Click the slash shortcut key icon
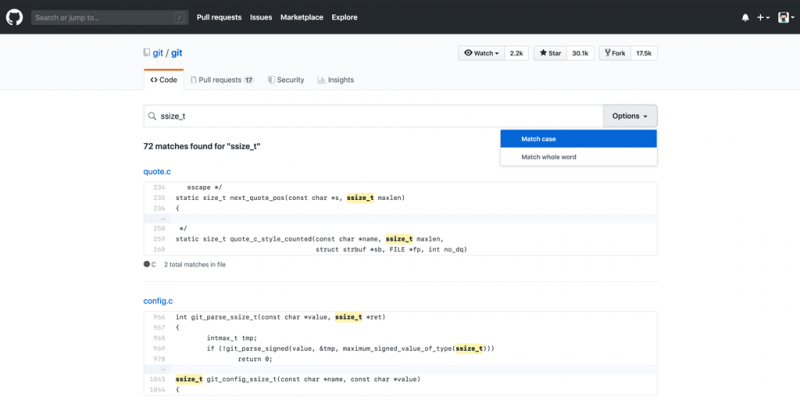The height and width of the screenshot is (400, 800). coord(179,18)
